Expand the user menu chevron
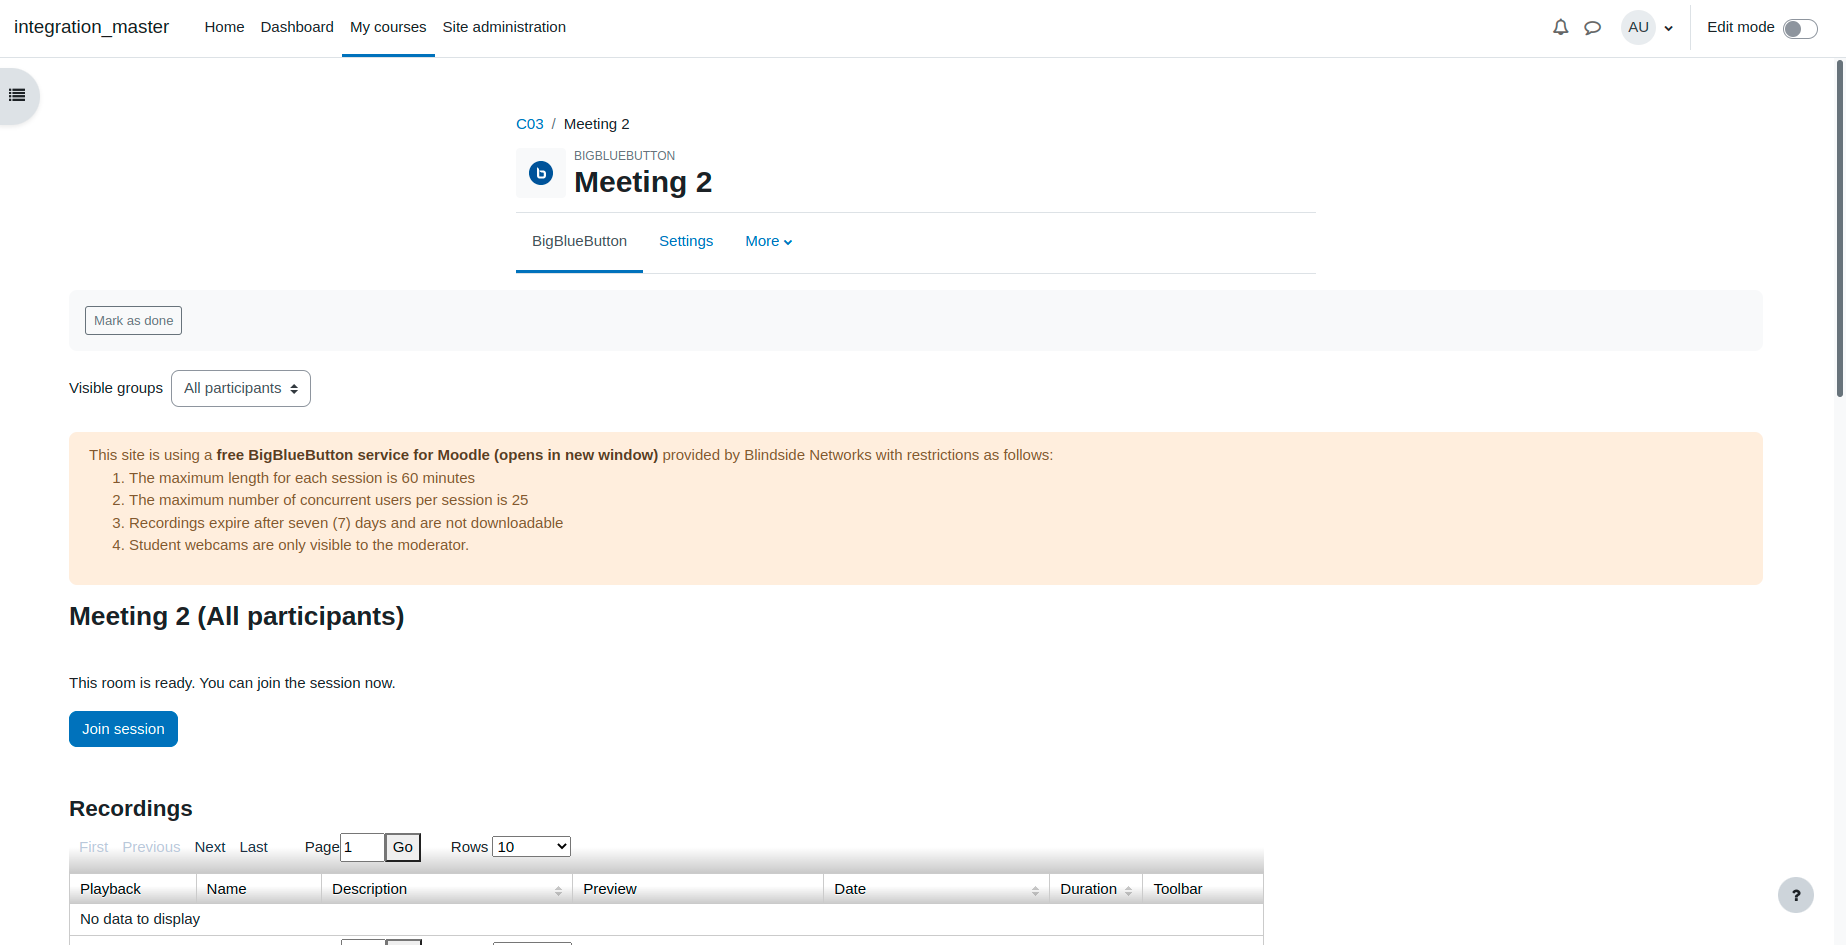Screen dimensions: 1846x945 point(1668,28)
